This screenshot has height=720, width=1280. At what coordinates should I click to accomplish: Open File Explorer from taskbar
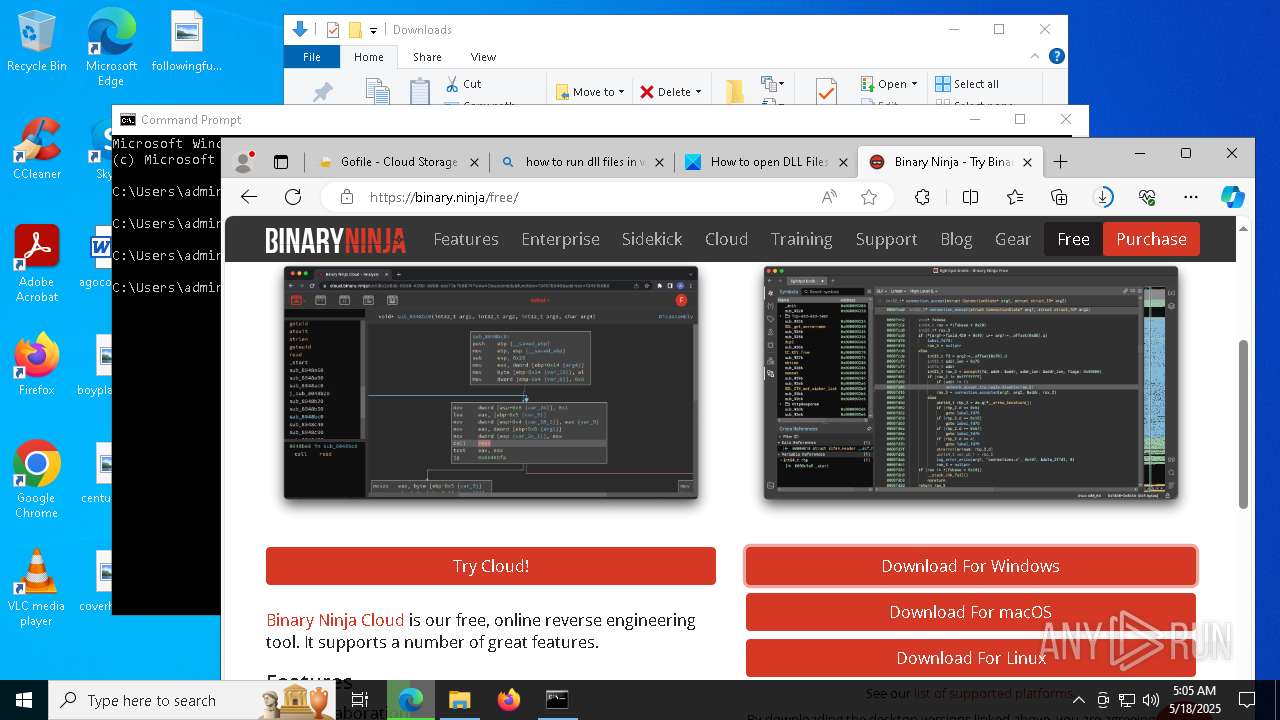[459, 700]
